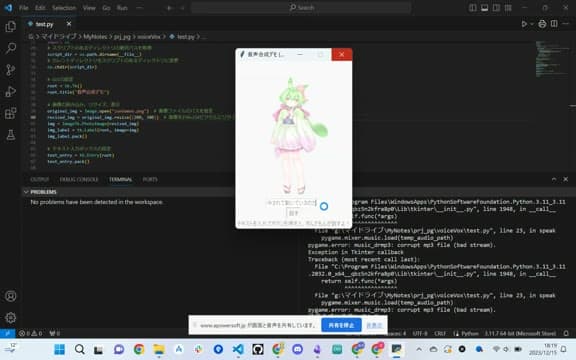Open the Testing flask view
This screenshot has height=360, width=576.
pos(11,135)
